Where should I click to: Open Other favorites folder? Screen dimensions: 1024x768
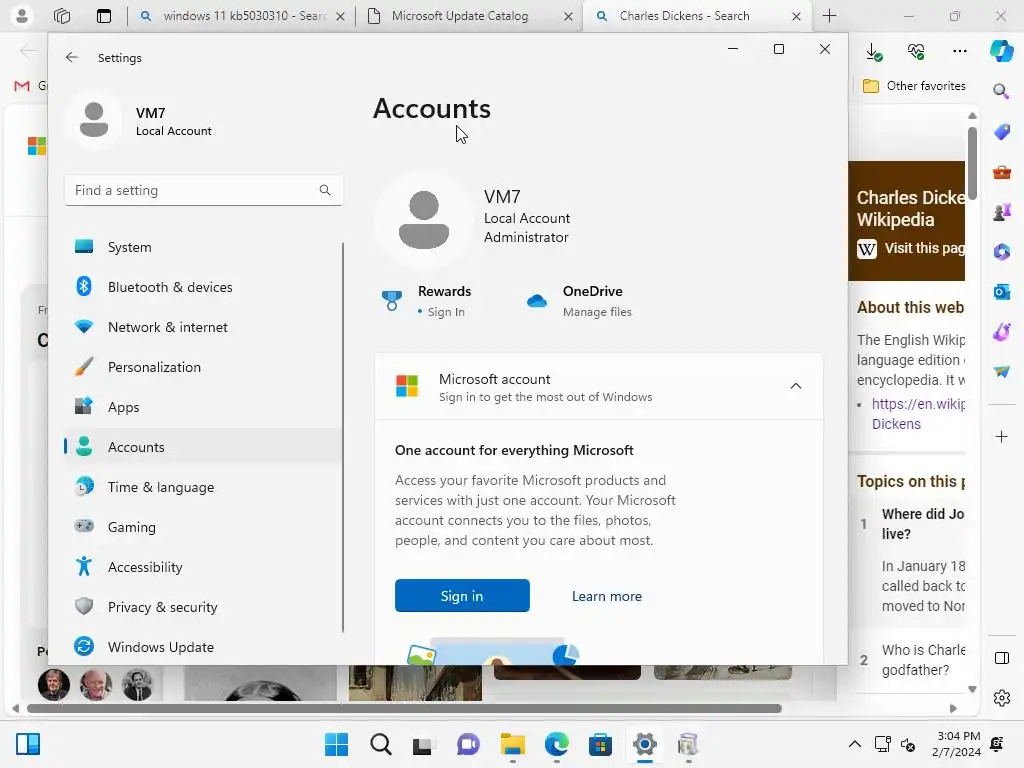914,86
